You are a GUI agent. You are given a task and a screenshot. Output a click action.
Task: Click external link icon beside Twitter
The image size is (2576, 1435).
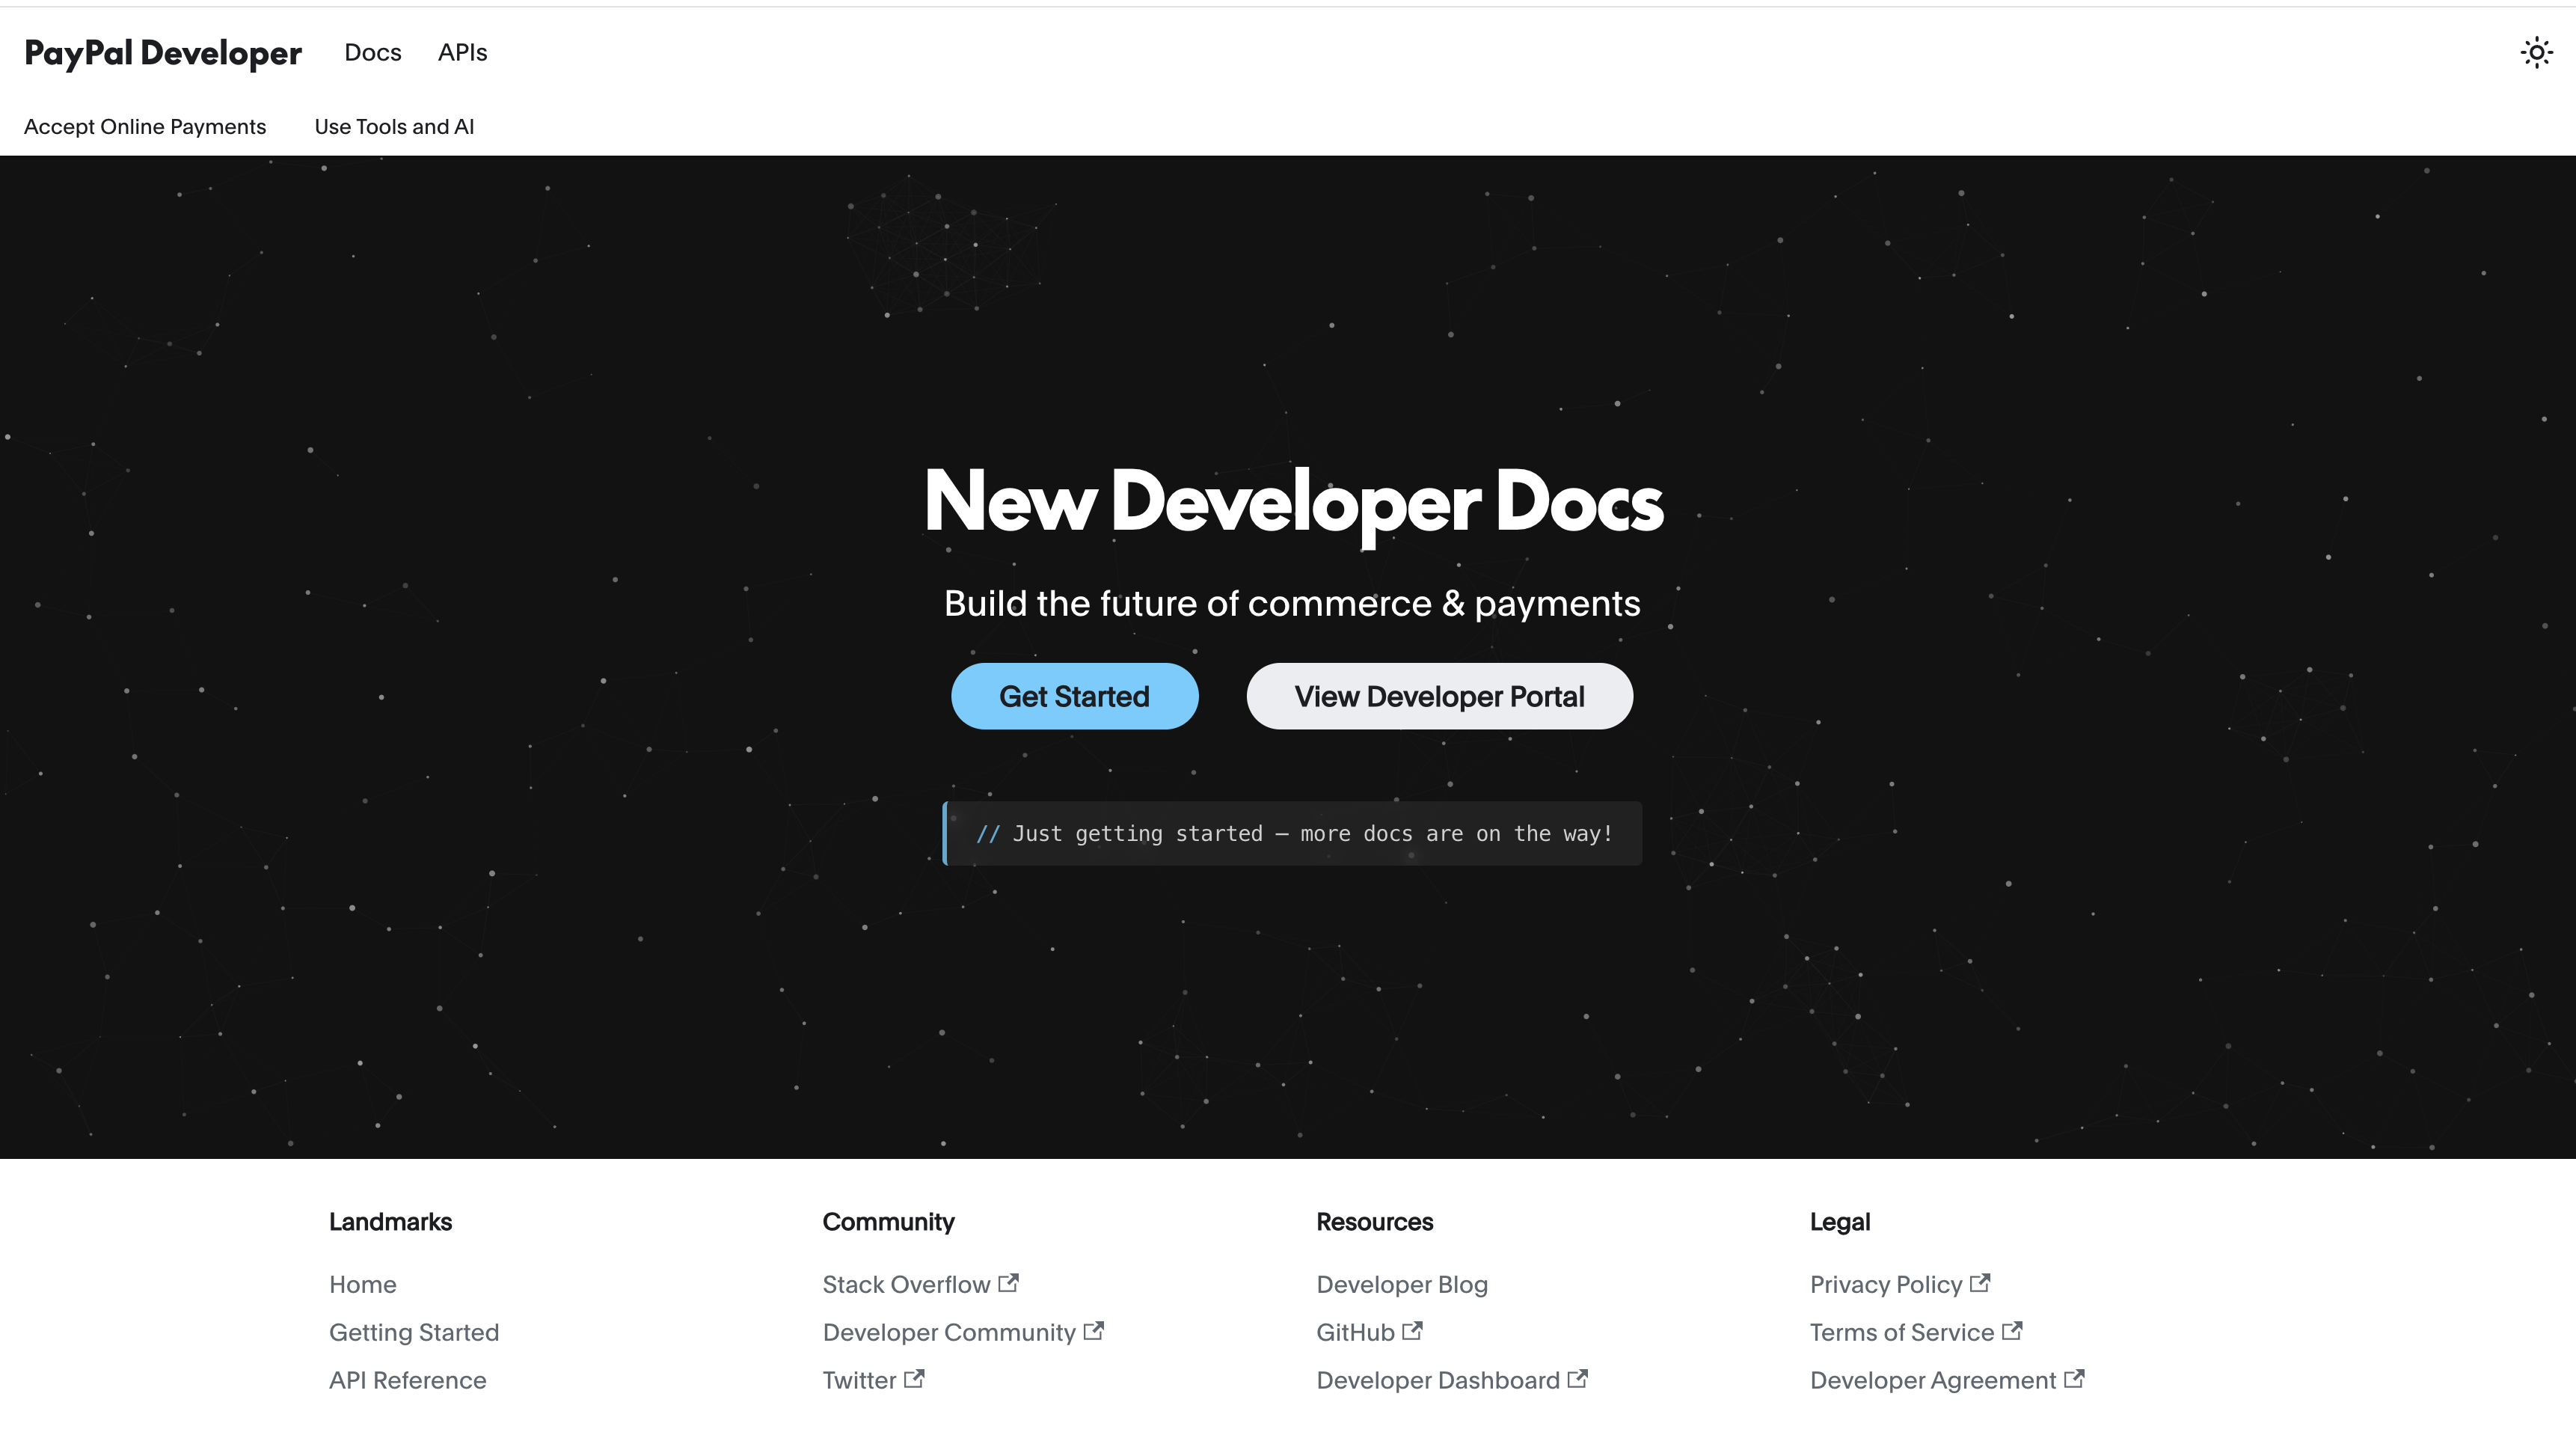[x=914, y=1379]
